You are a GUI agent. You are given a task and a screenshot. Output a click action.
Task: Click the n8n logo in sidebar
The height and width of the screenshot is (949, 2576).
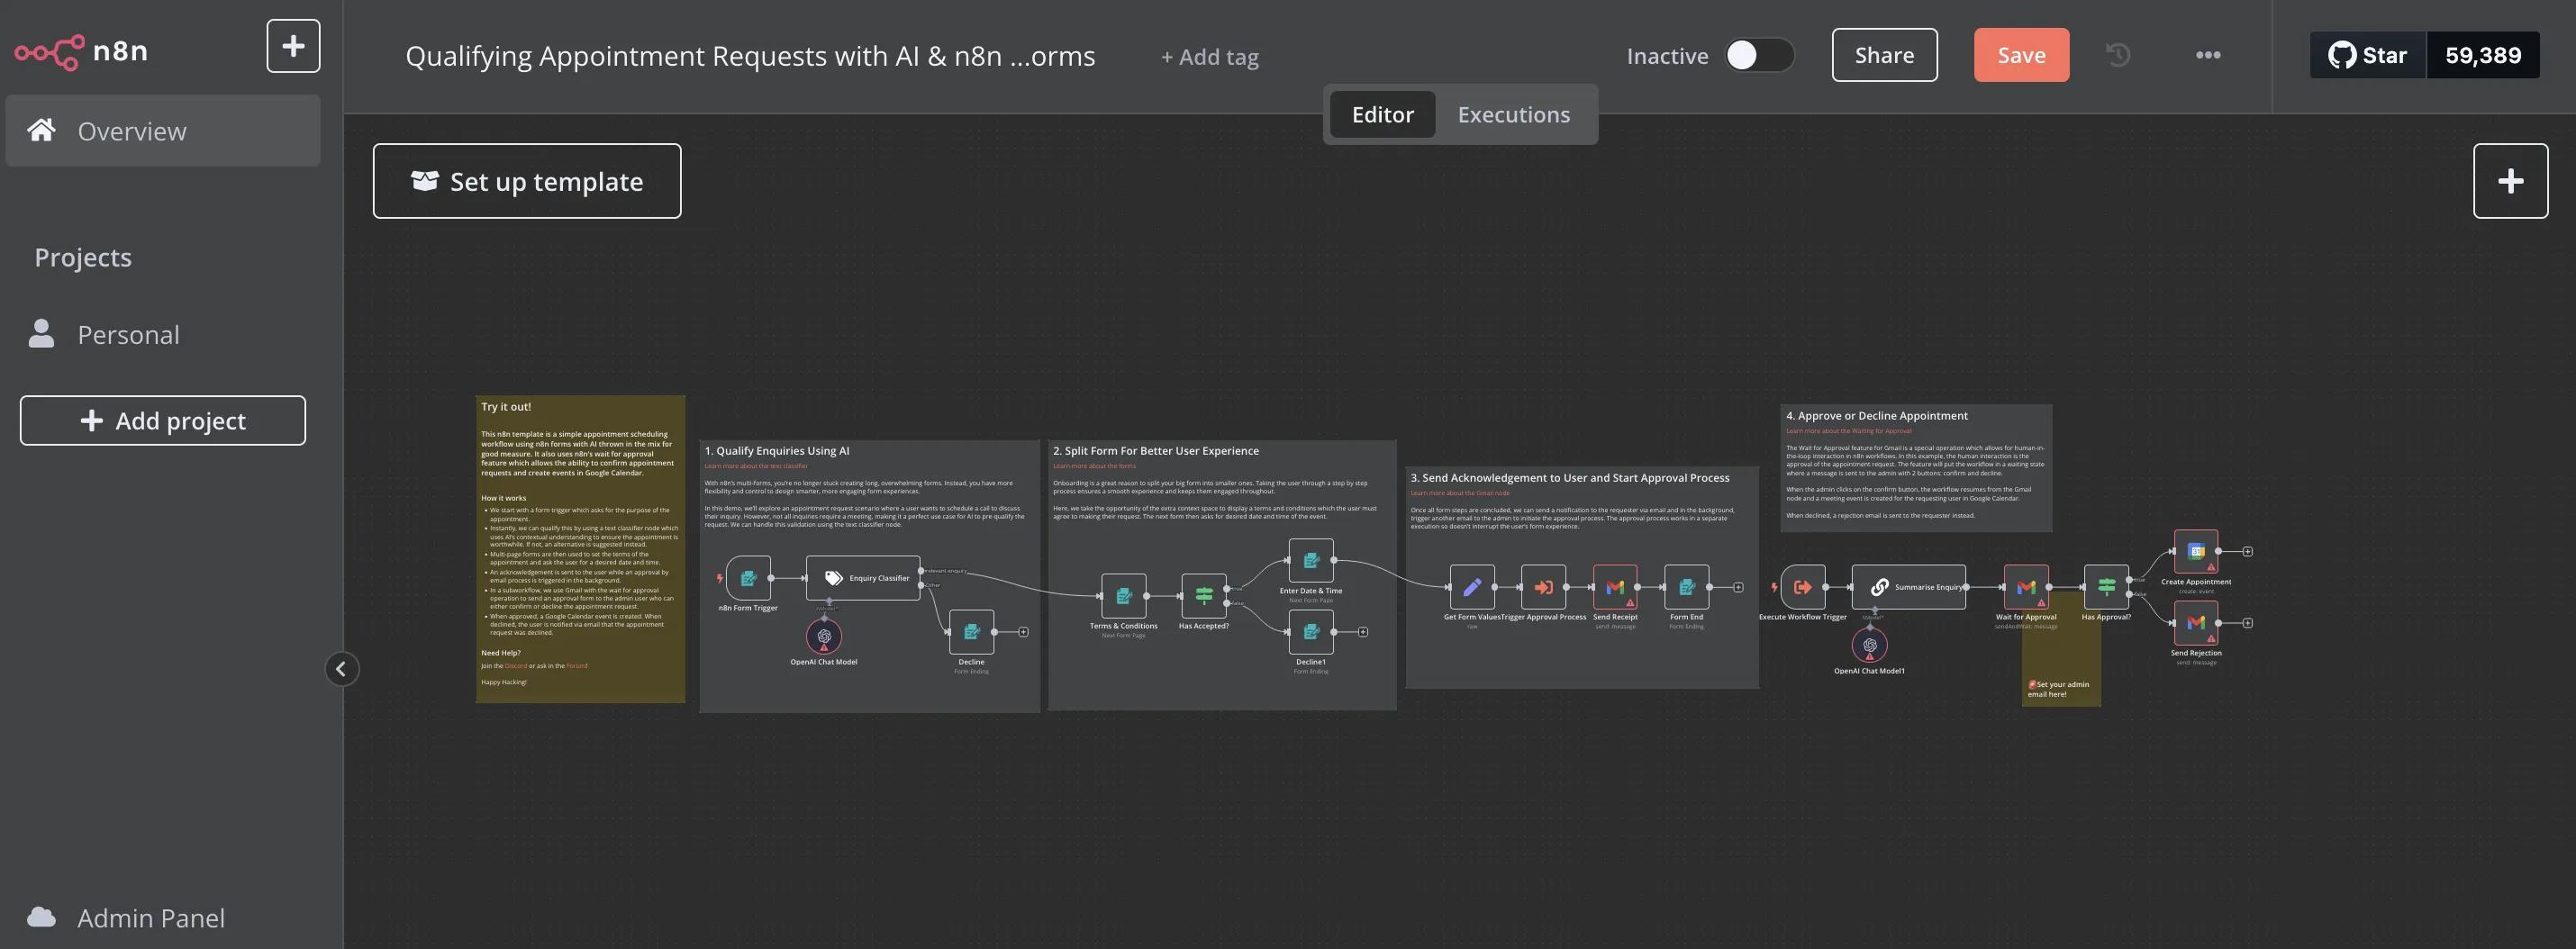[x=81, y=51]
